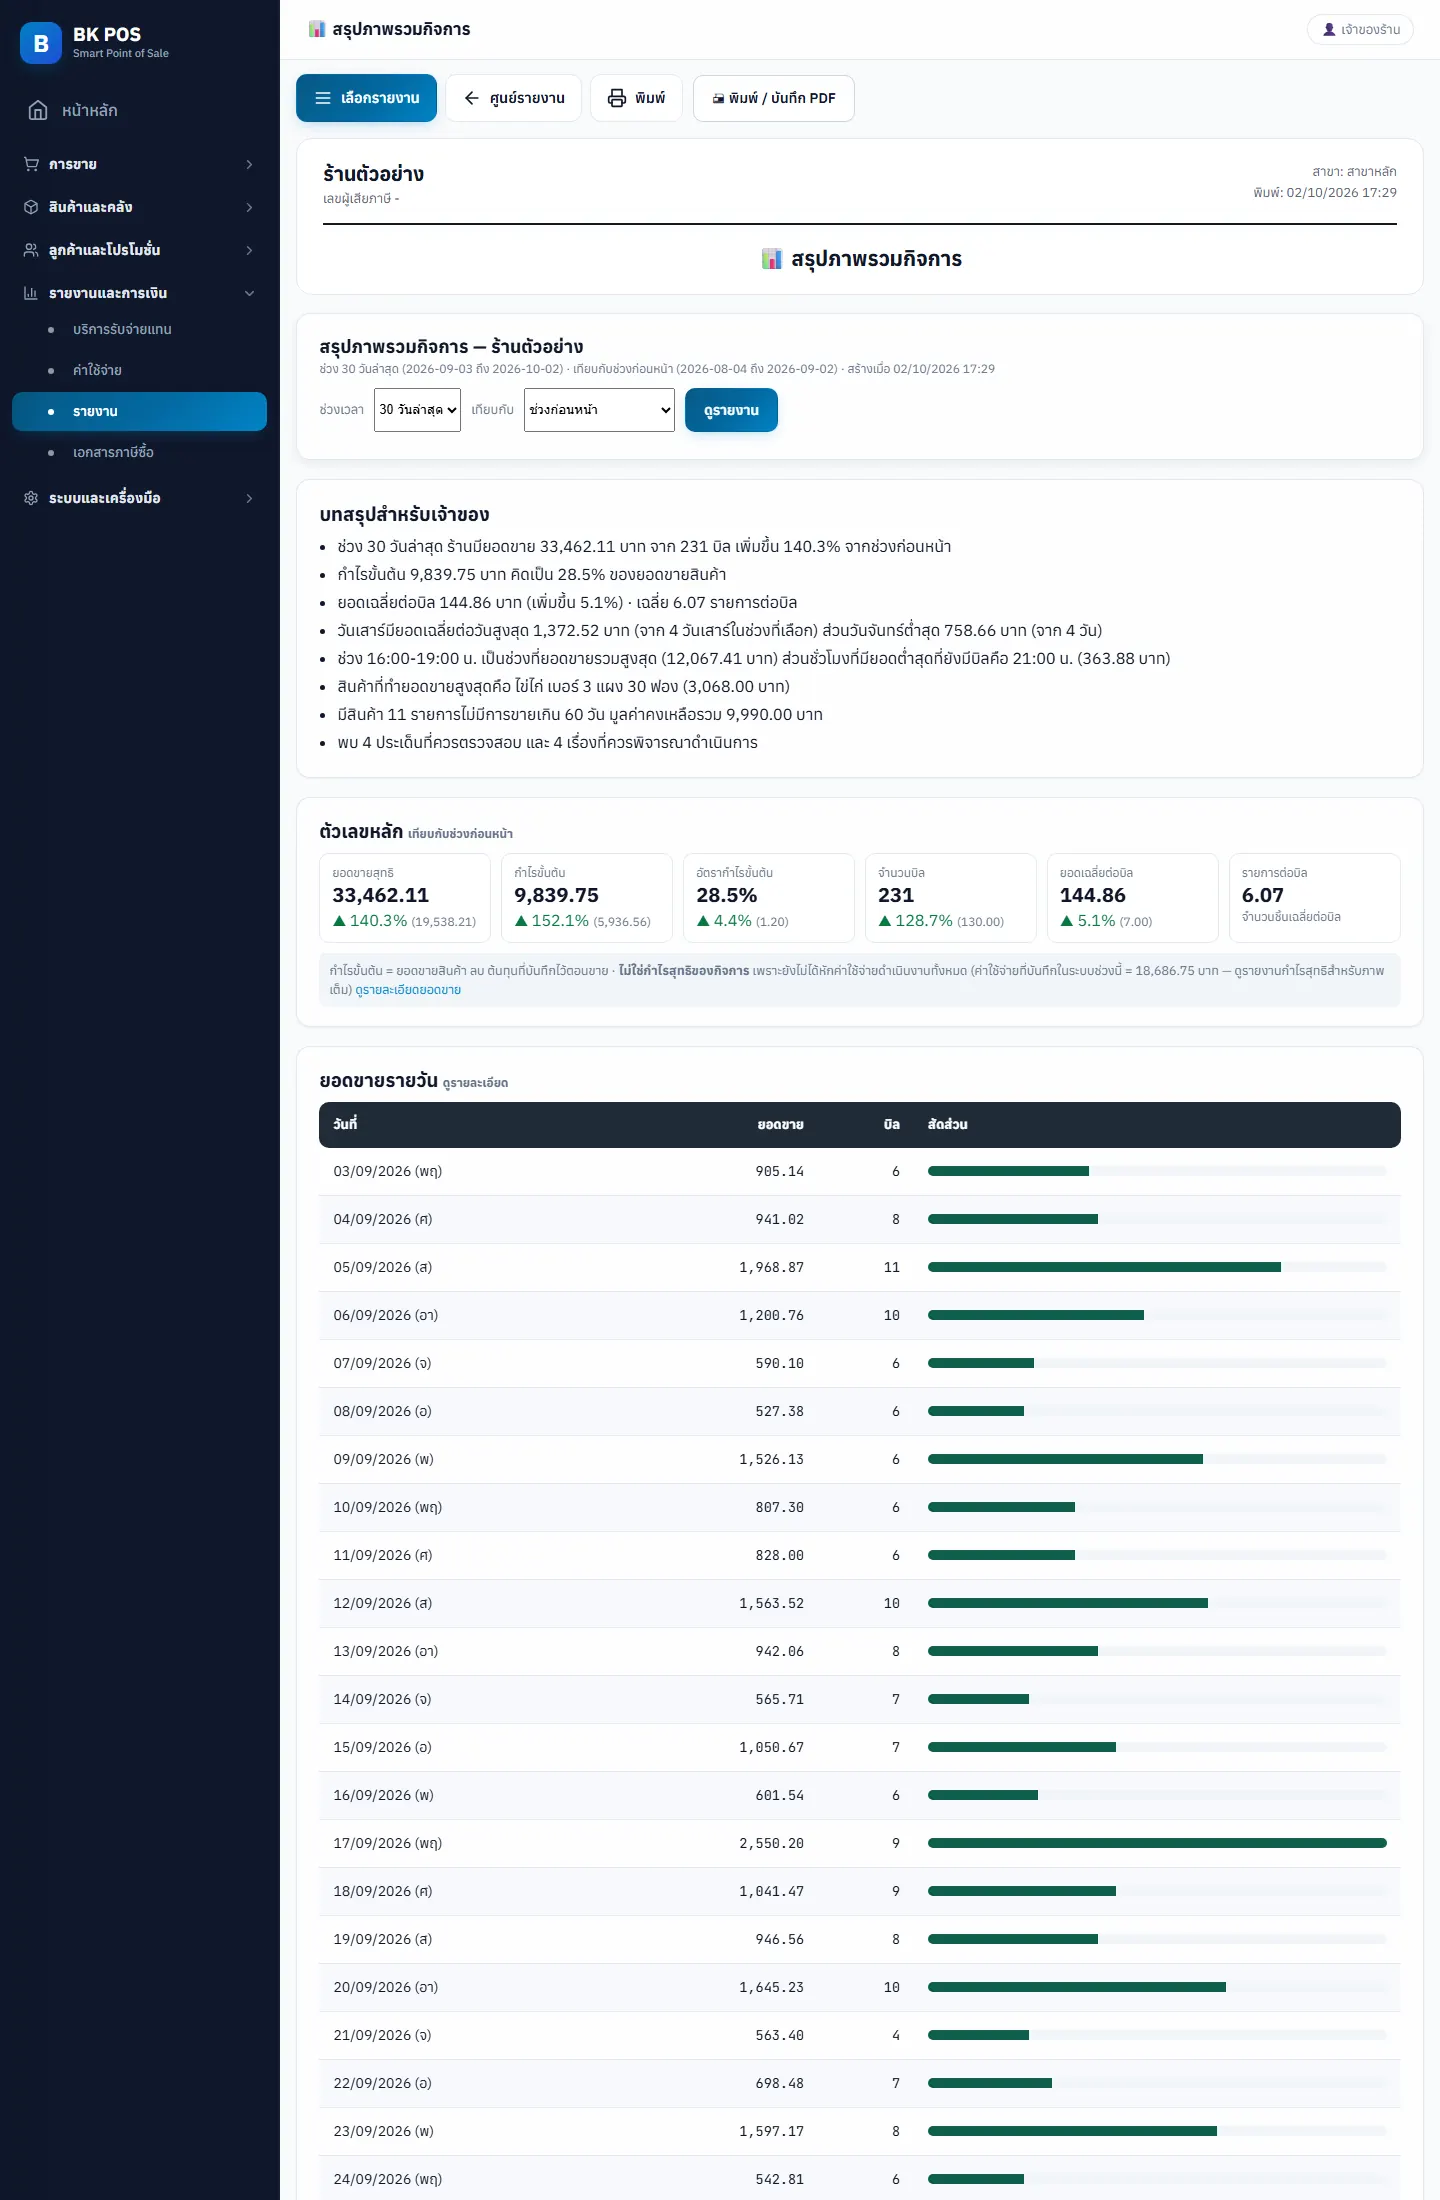Image resolution: width=1440 pixels, height=2200 pixels.
Task: Open ค่าใช้จ่าย submenu item
Action: 139,370
